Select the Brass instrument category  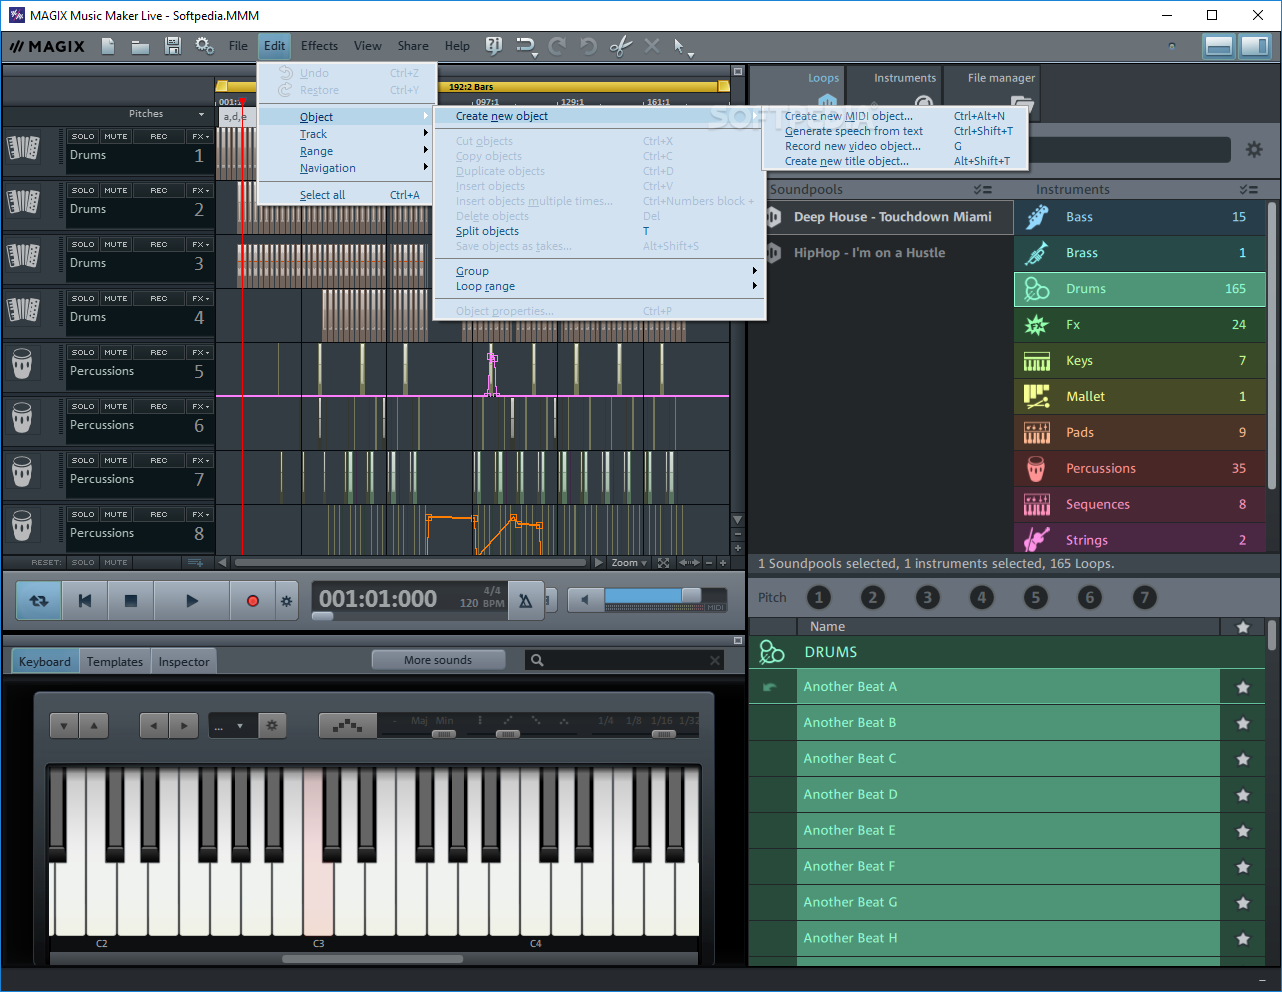pos(1139,253)
